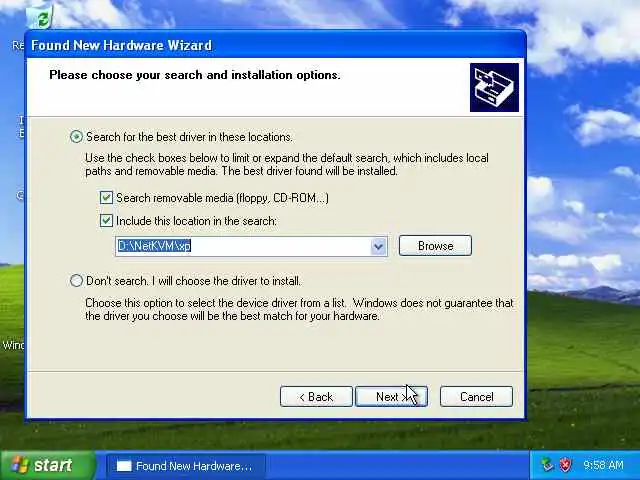The image size is (640, 480).
Task: Click the Found New Hardware Wizard title bar
Action: pyautogui.click(x=276, y=44)
